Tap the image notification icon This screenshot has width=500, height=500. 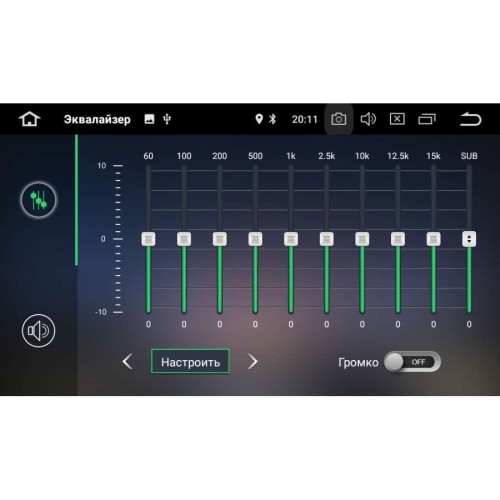pos(149,119)
